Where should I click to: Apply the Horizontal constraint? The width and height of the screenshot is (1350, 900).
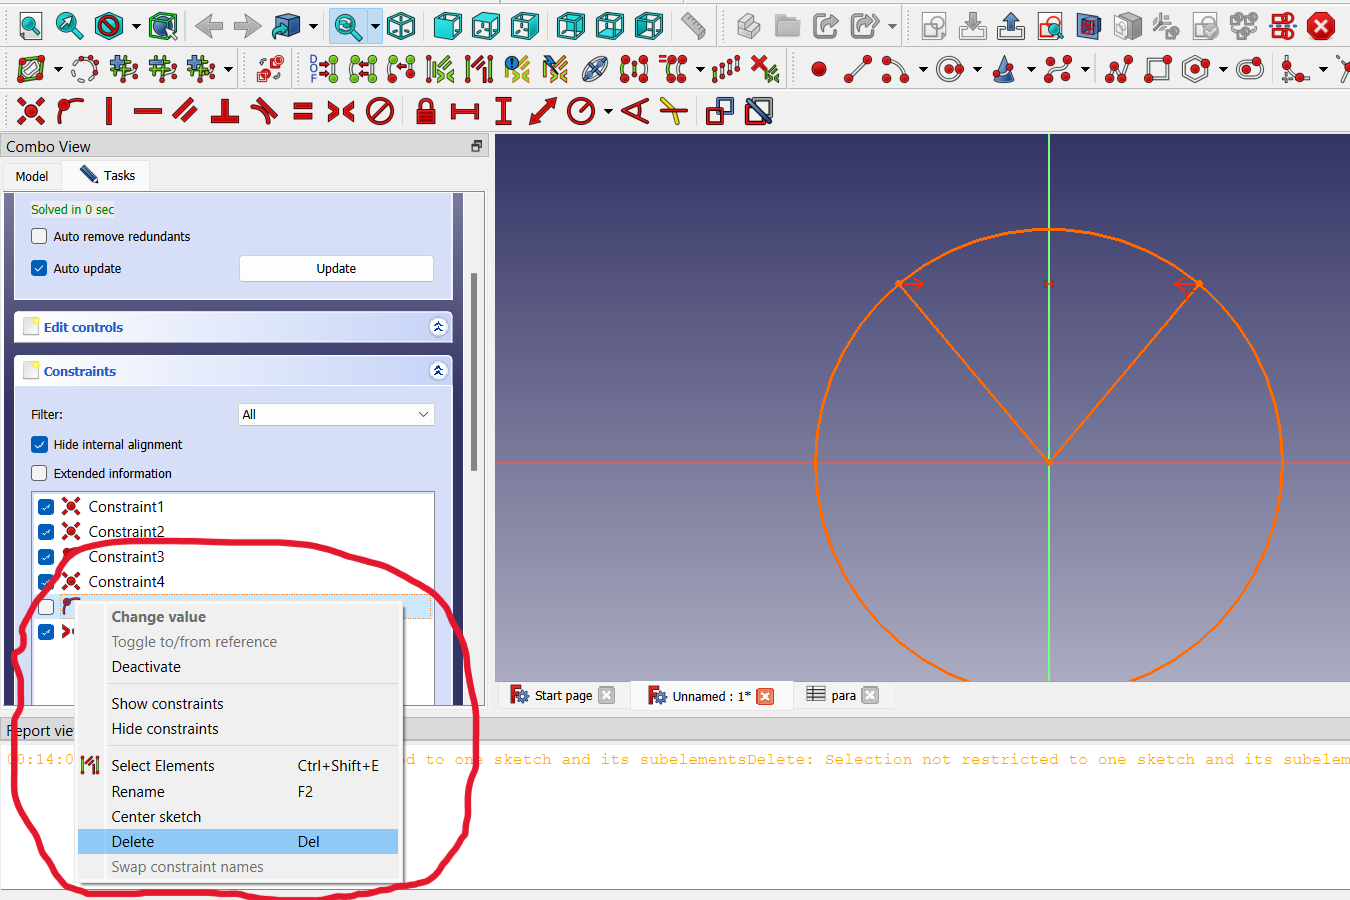147,110
